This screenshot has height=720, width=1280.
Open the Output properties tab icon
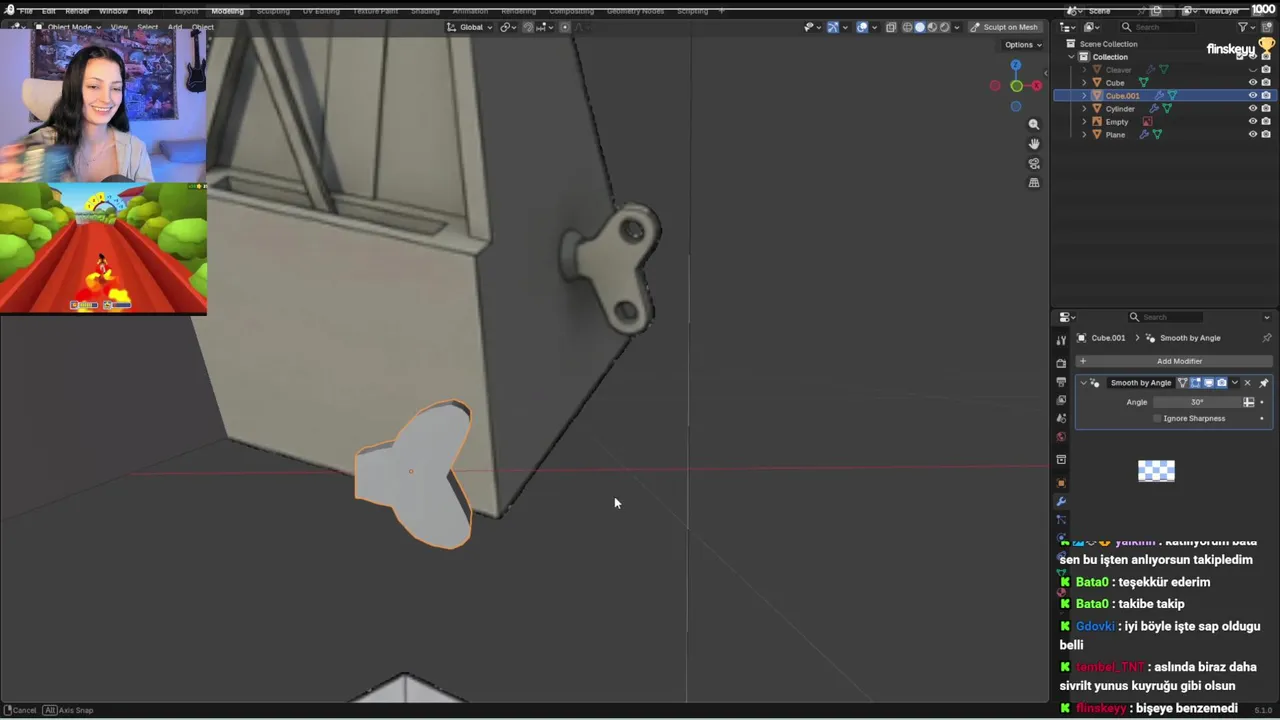click(x=1061, y=382)
